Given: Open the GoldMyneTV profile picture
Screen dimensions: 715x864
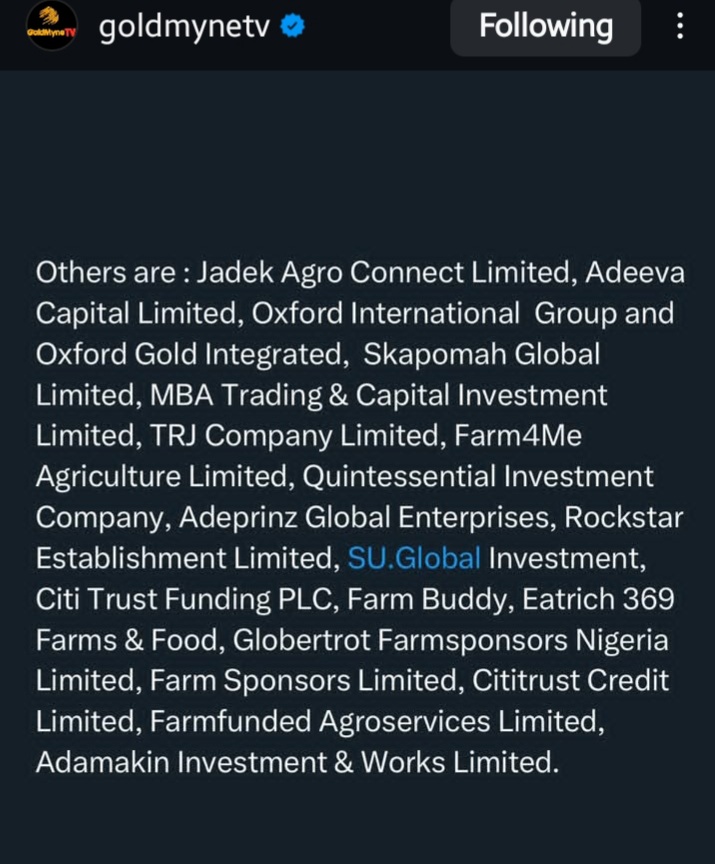Looking at the screenshot, I should [x=51, y=29].
